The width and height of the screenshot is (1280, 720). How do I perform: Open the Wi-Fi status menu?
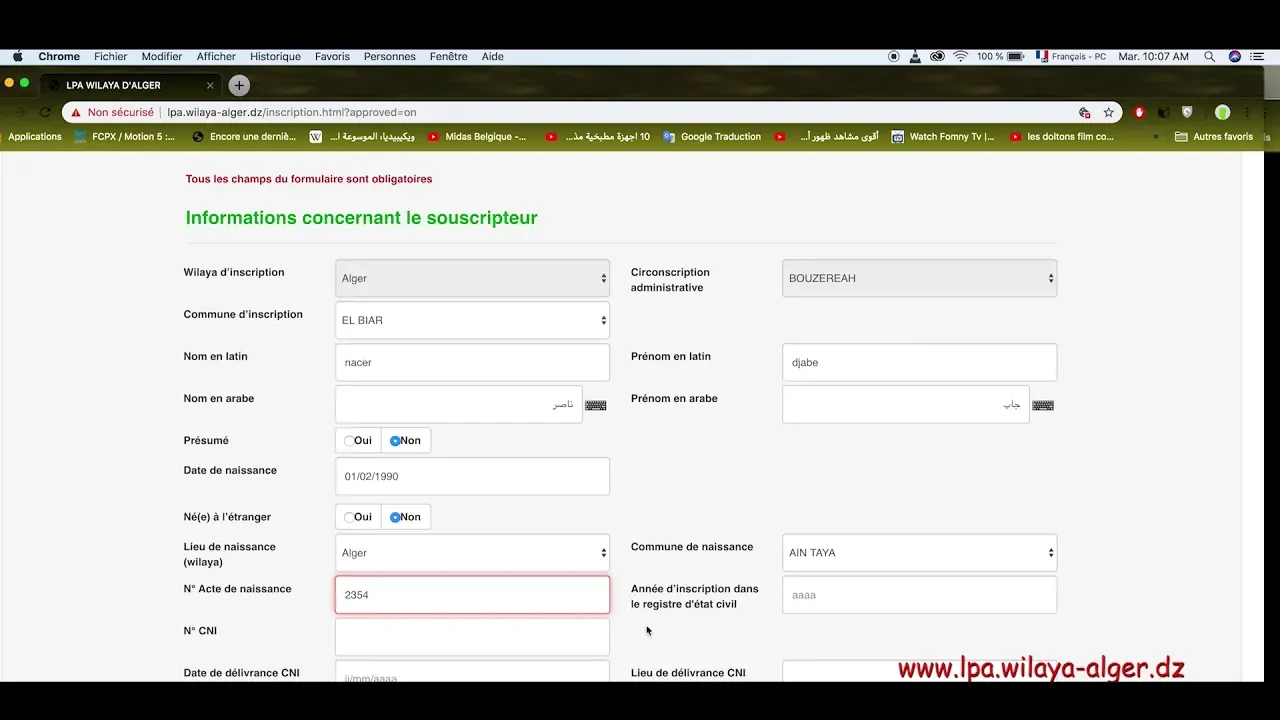(960, 57)
